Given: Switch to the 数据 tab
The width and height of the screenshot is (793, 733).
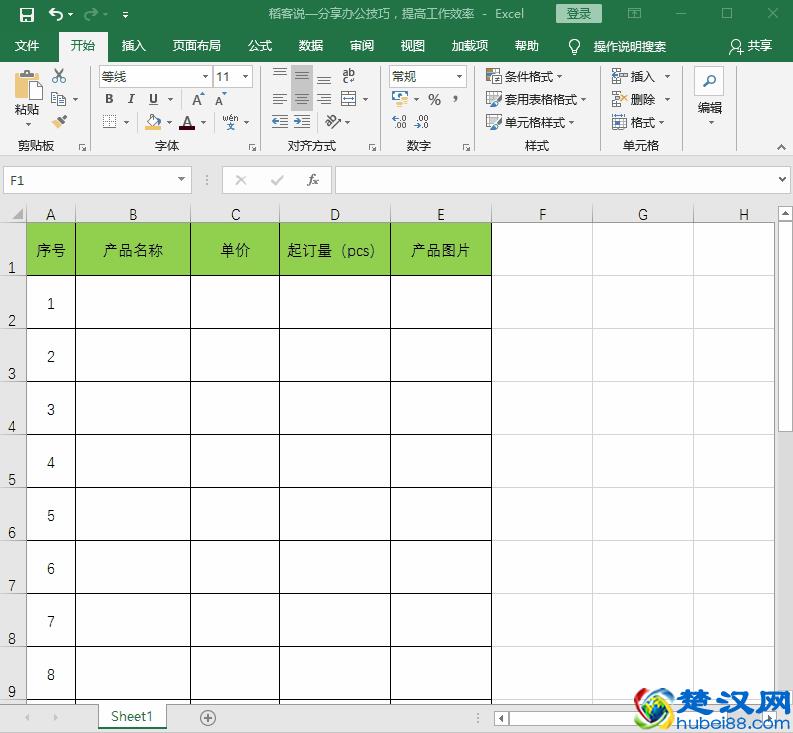Looking at the screenshot, I should pos(311,46).
